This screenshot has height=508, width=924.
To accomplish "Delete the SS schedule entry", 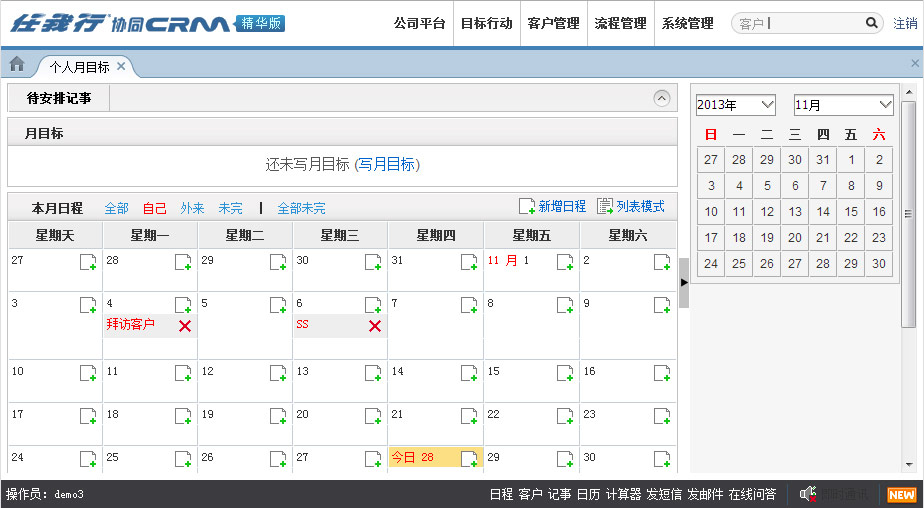I will point(374,326).
